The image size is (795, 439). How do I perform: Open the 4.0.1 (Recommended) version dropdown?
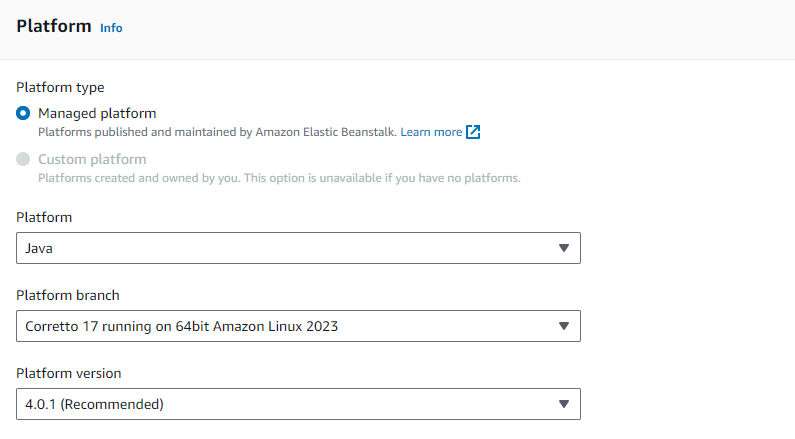pyautogui.click(x=298, y=404)
